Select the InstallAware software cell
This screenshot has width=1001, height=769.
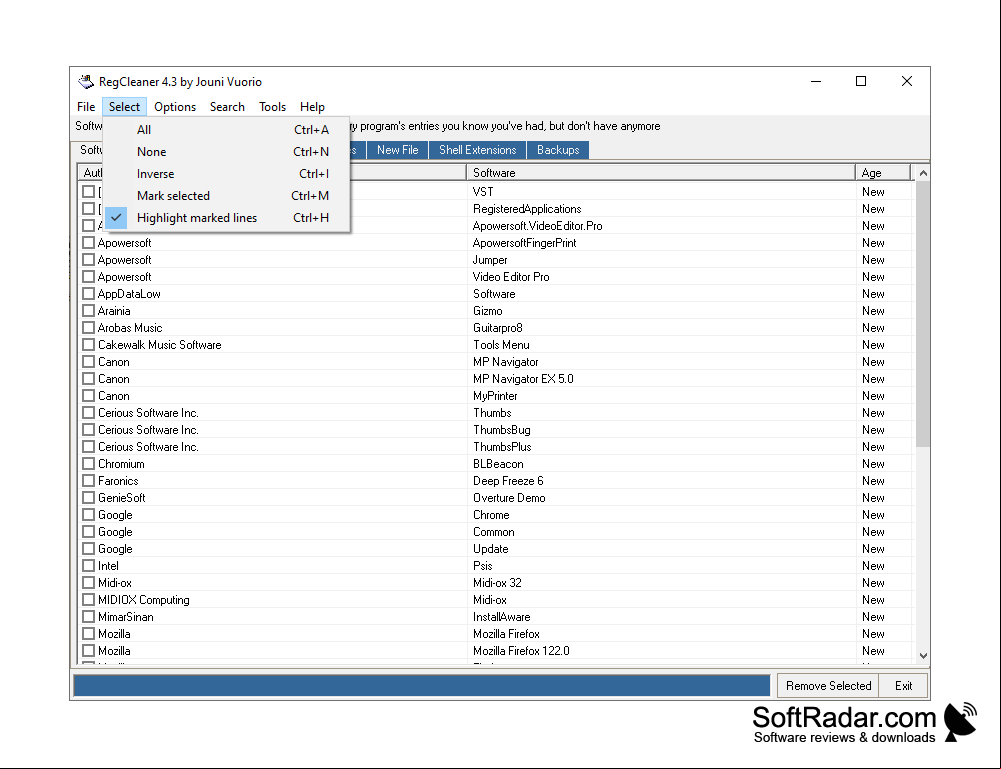click(x=502, y=617)
